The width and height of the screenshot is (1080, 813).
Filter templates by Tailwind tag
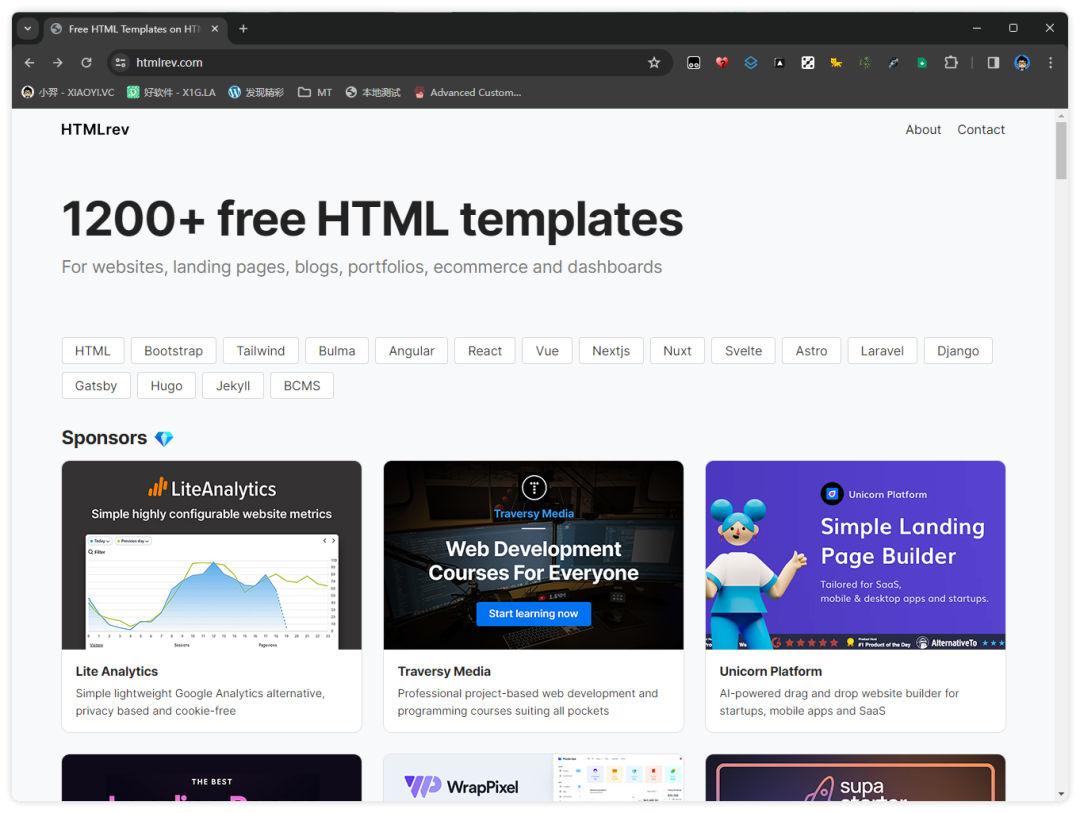[260, 351]
